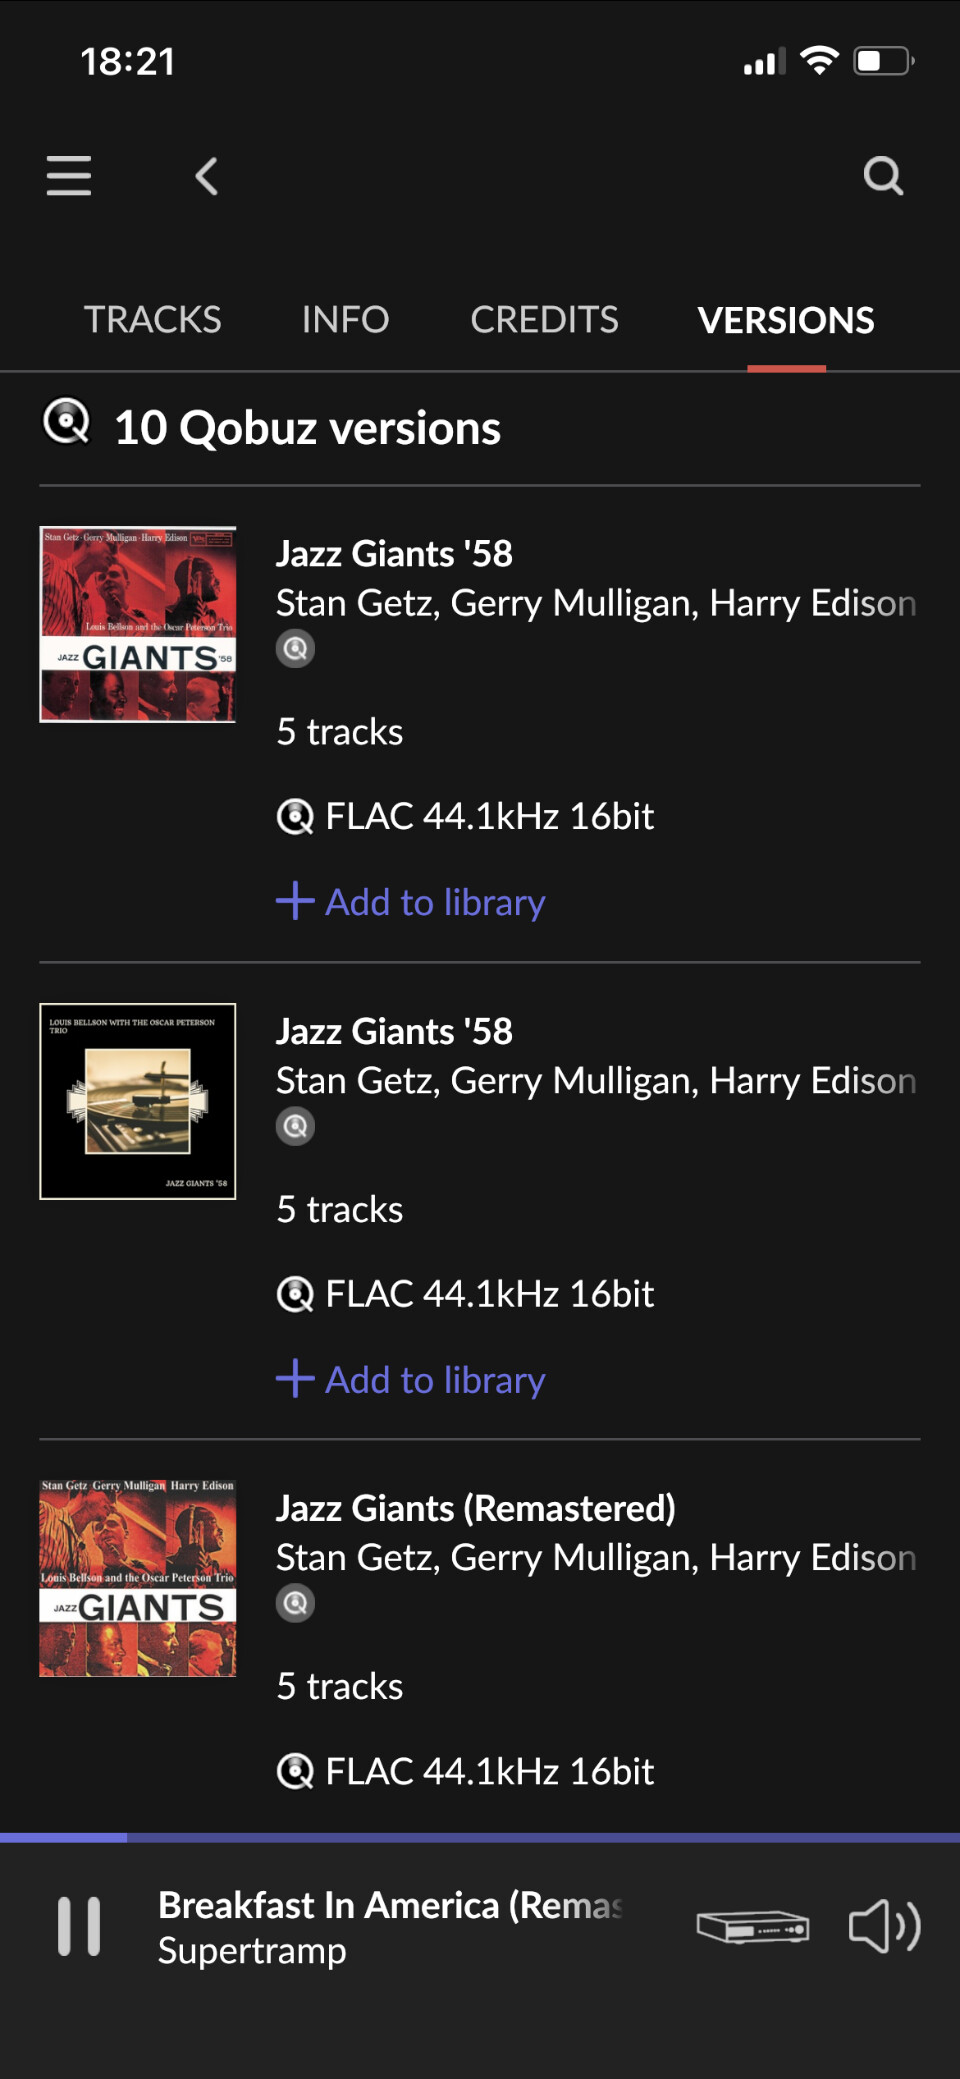Add first Jazz Giants '58 to library
This screenshot has height=2079, width=960.
411,902
